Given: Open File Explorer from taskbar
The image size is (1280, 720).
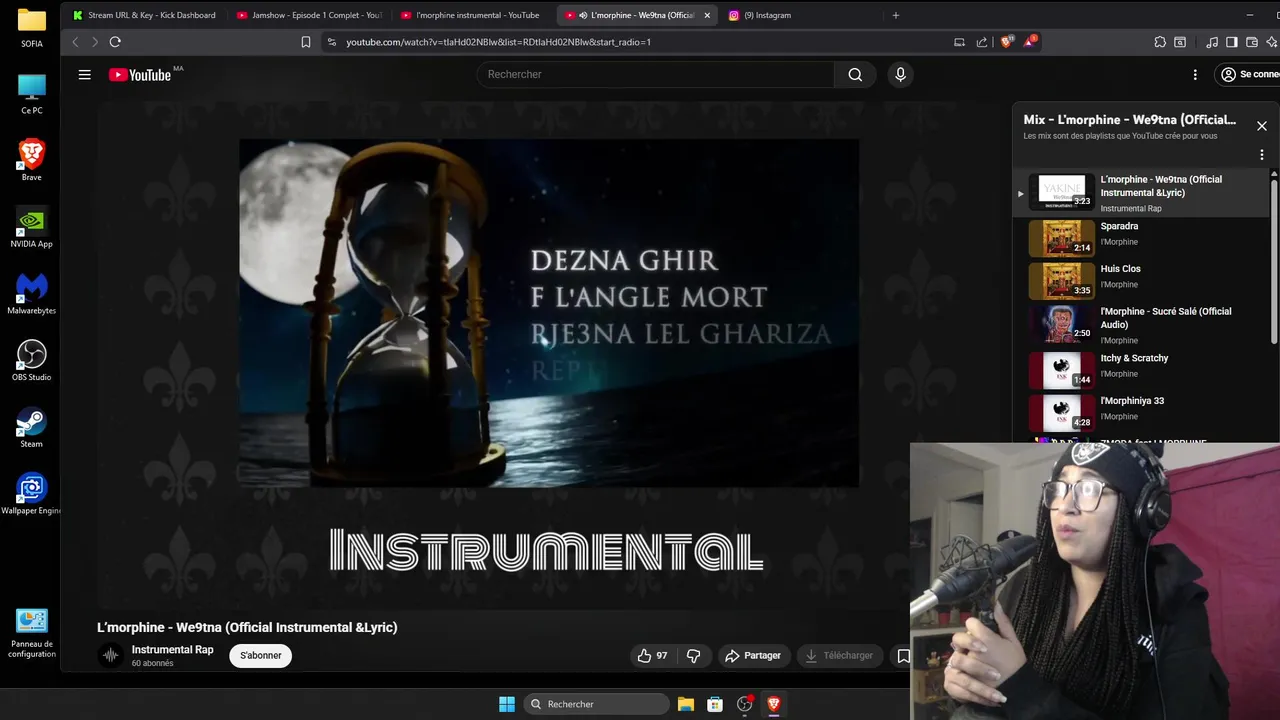Looking at the screenshot, I should point(686,704).
